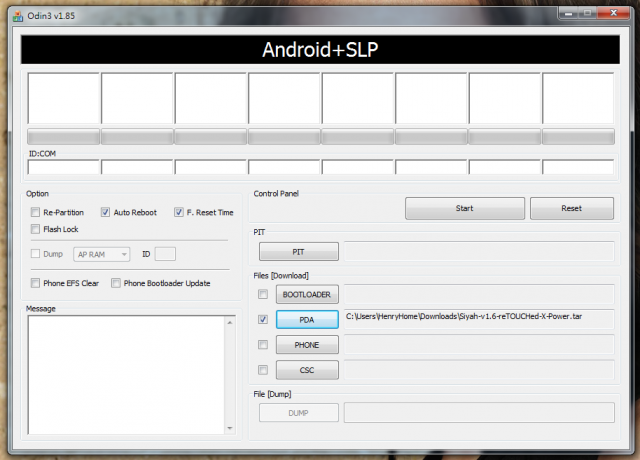Enable the Flash Lock checkbox

(36, 229)
